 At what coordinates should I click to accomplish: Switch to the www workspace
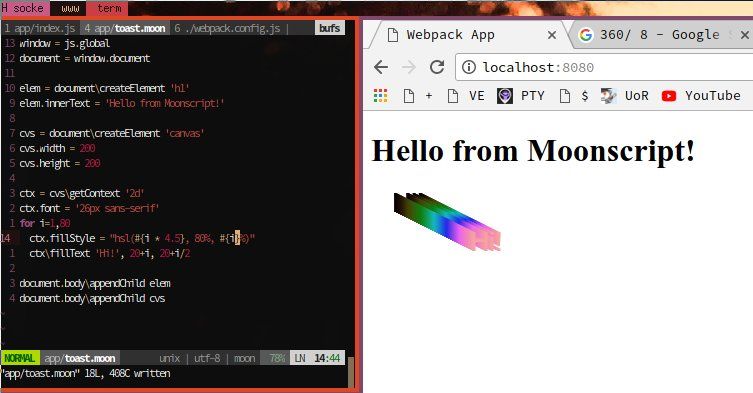70,8
